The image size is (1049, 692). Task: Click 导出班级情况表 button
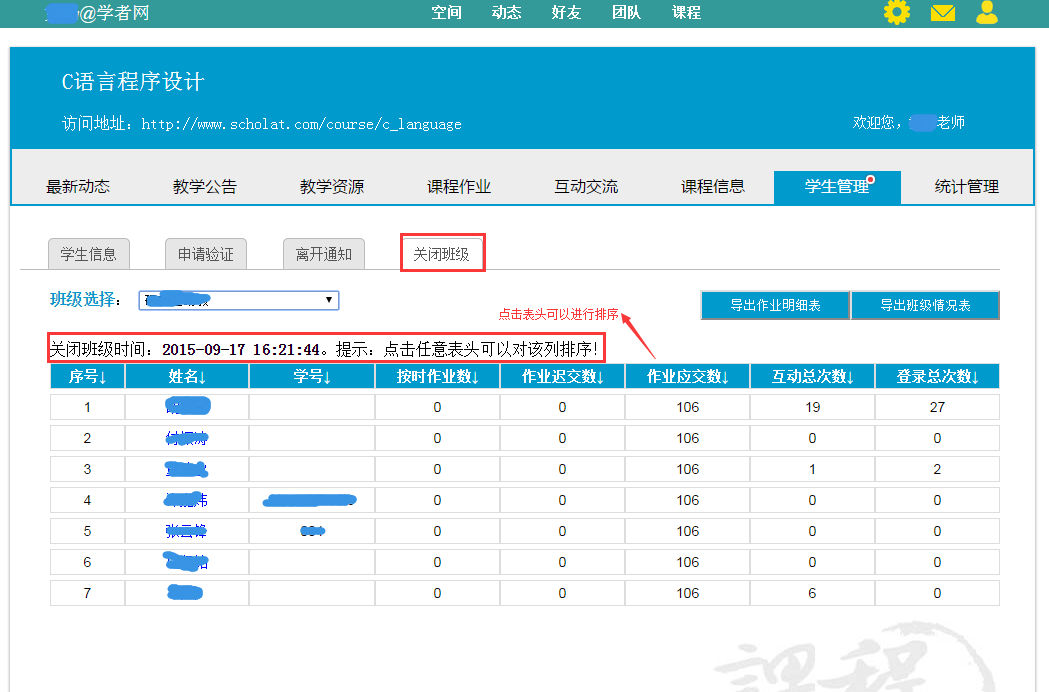(x=925, y=305)
